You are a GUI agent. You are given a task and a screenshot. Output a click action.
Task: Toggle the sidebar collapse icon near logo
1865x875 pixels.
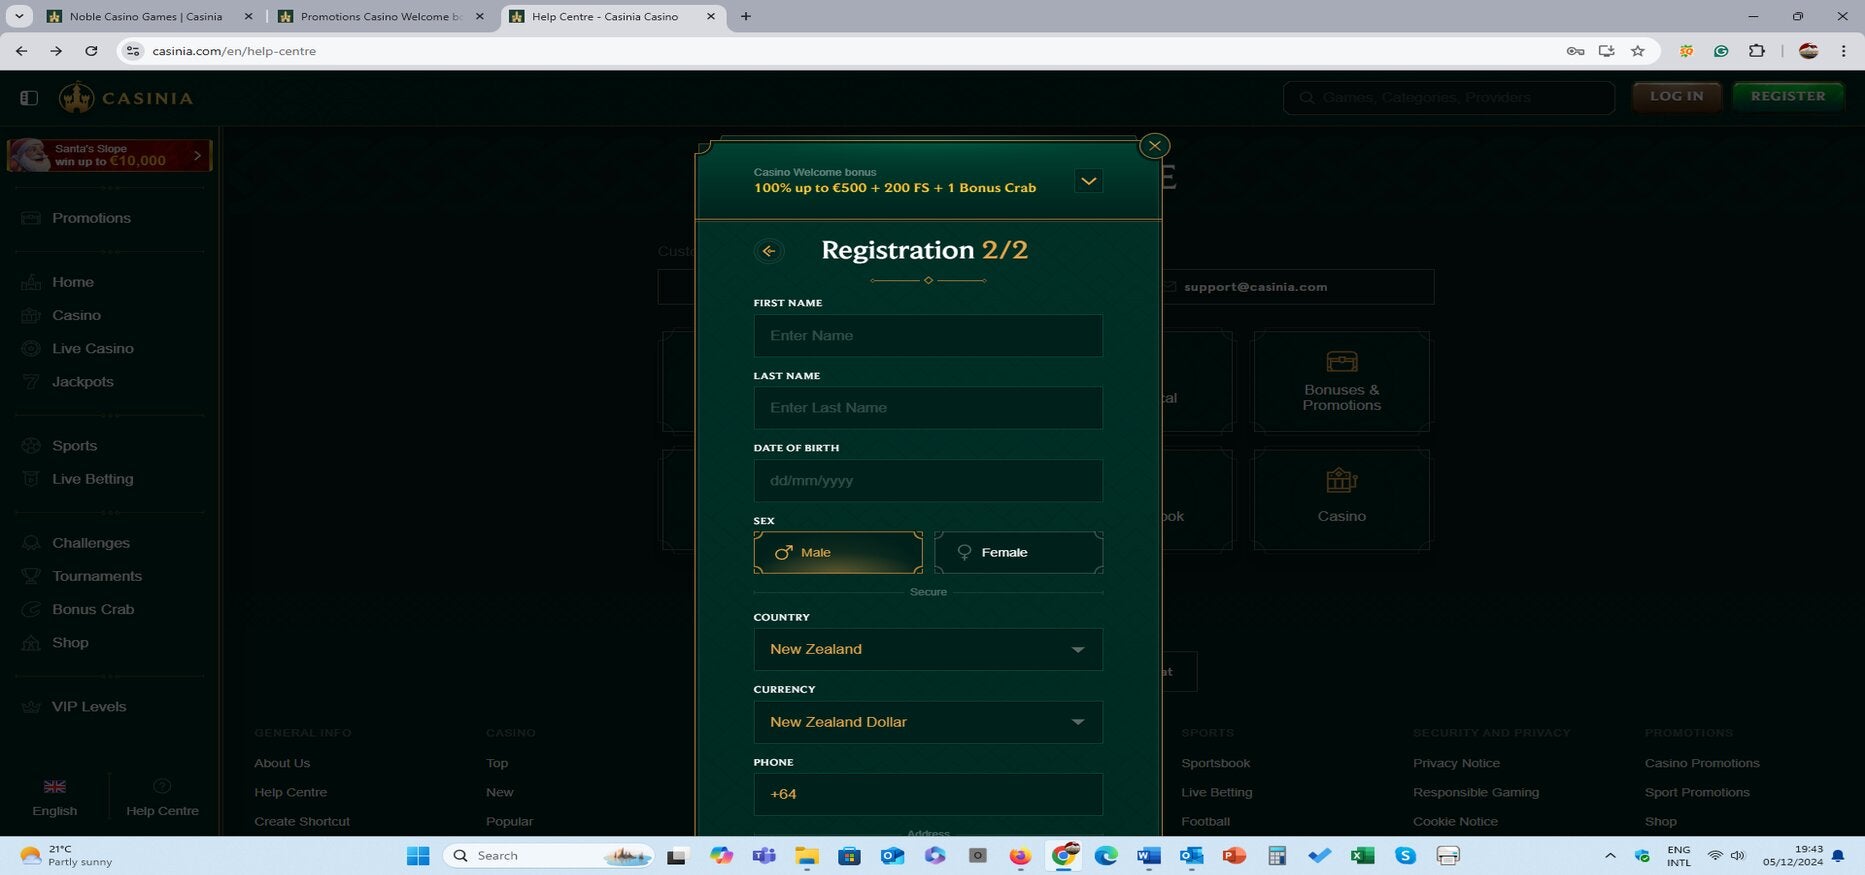click(29, 98)
